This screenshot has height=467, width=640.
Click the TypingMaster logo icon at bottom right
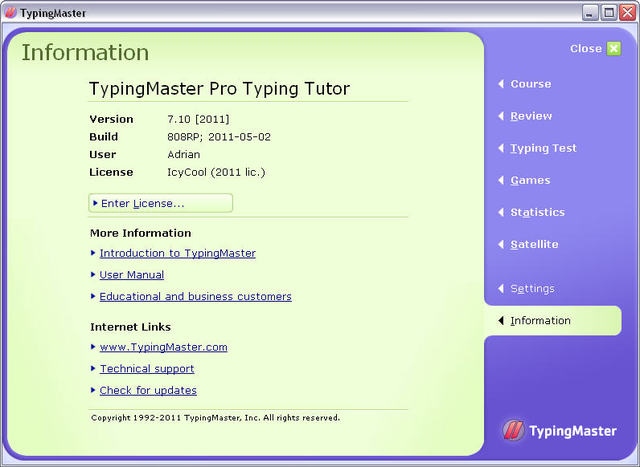point(513,430)
